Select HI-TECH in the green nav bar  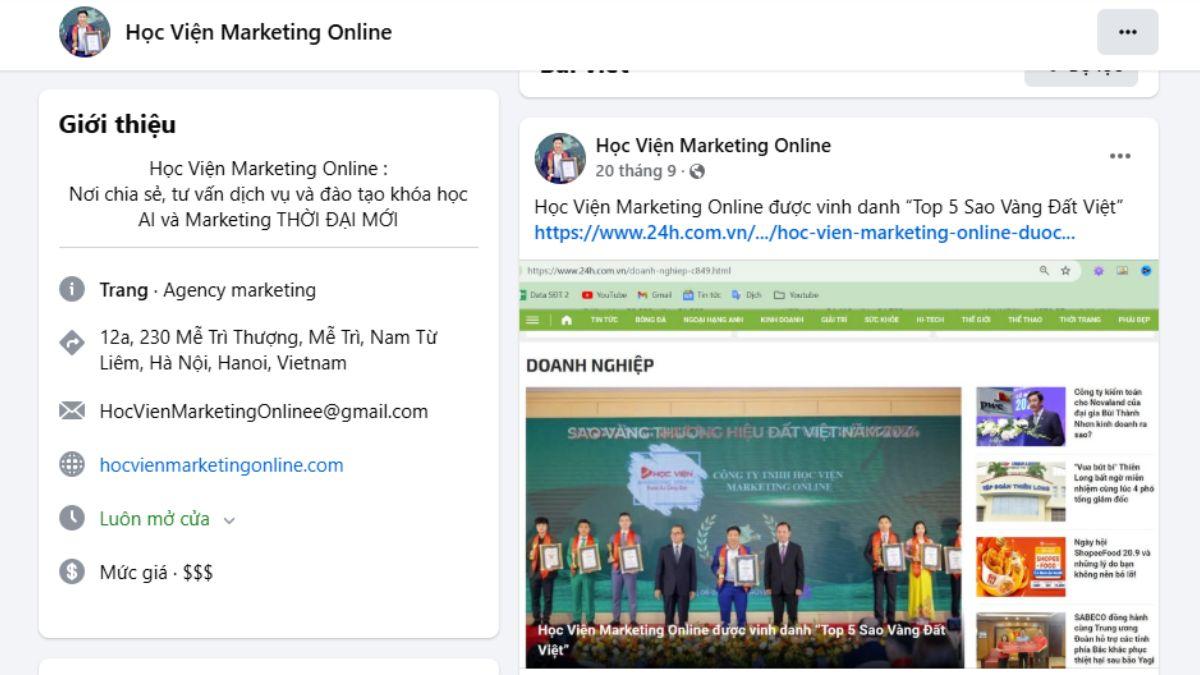point(930,320)
